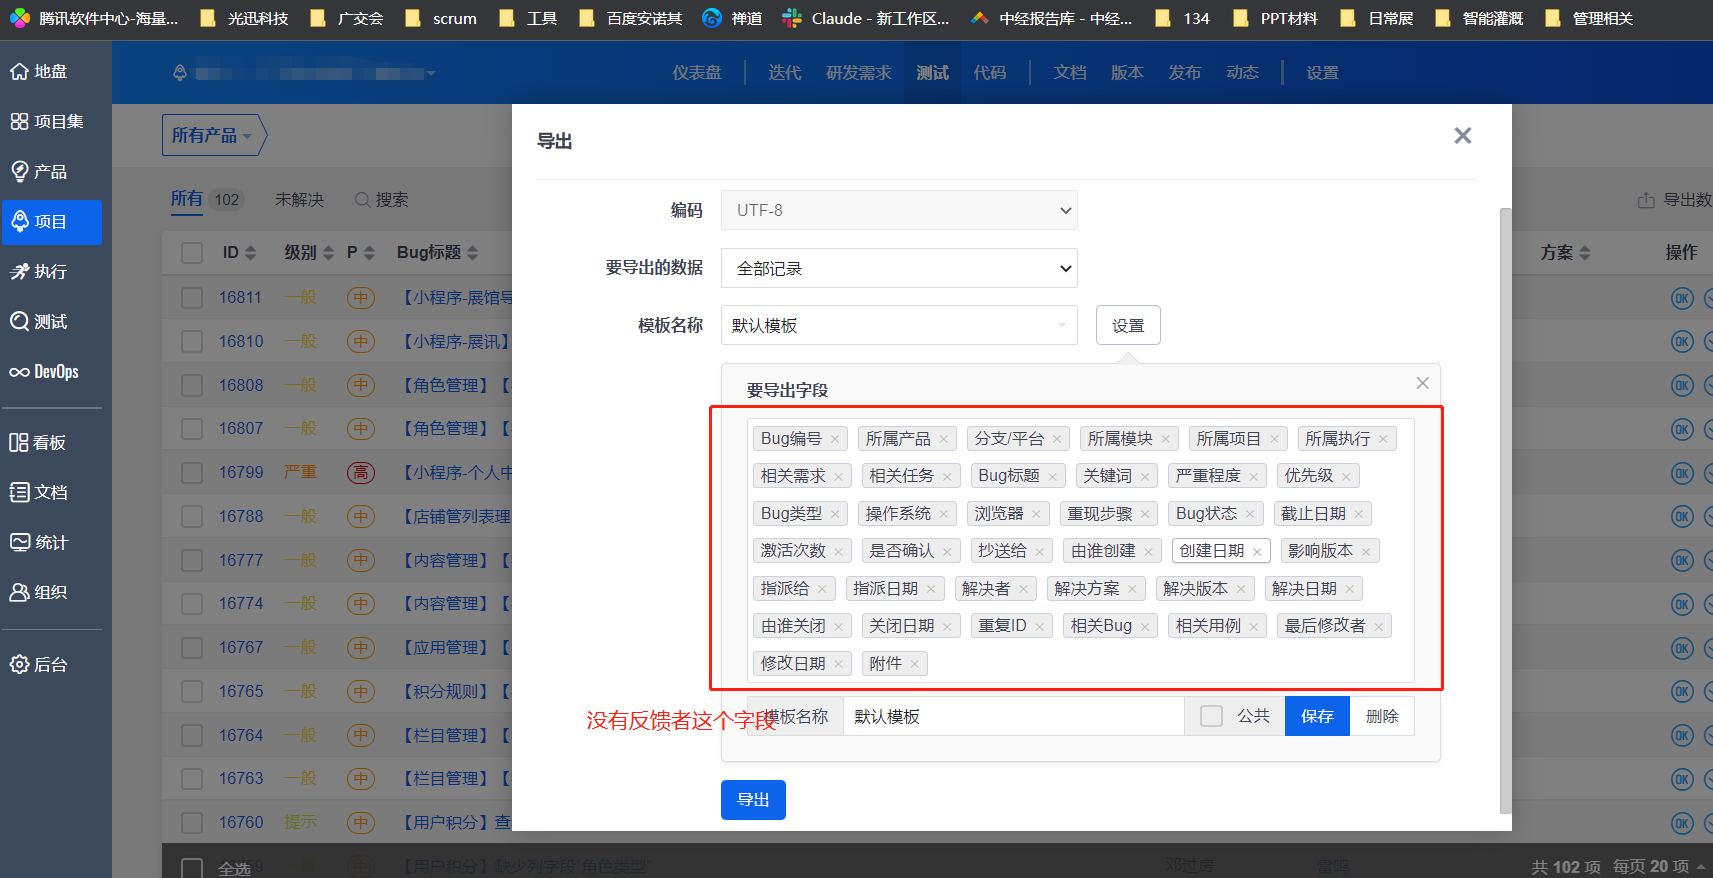Open the 研发需求 navigation tab

(858, 72)
